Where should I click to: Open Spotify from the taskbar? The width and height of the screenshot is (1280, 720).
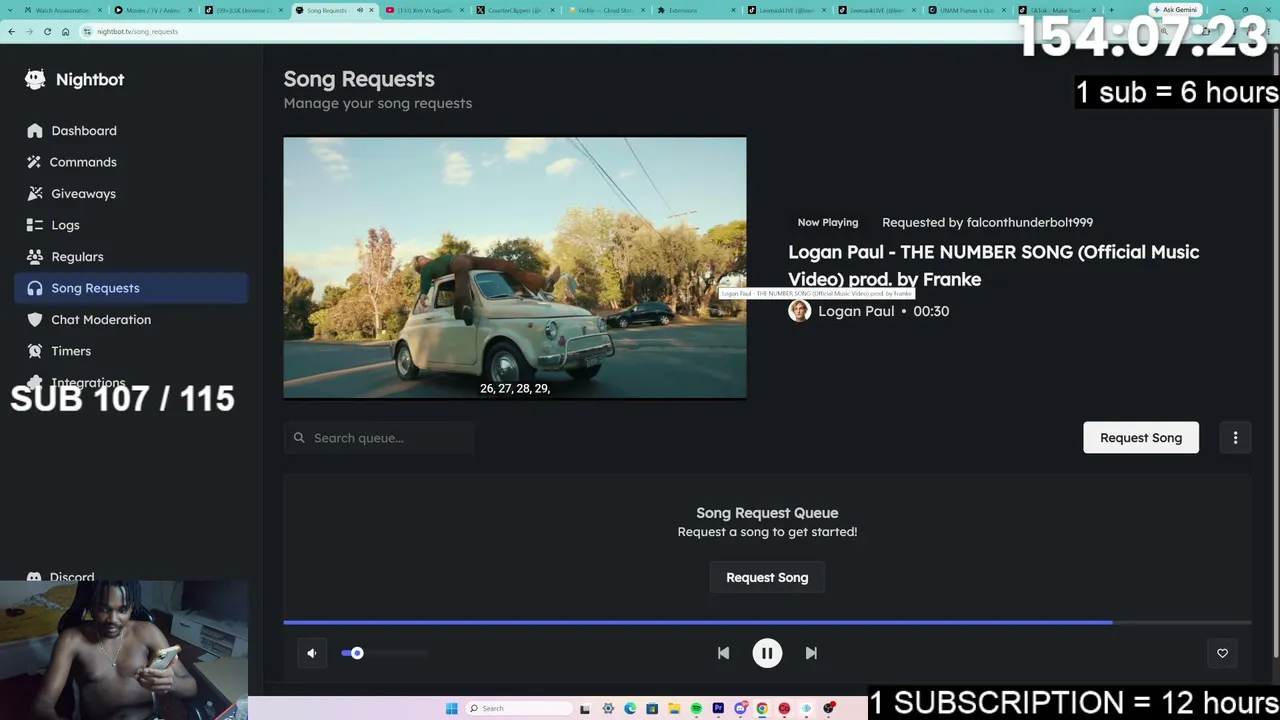point(696,709)
